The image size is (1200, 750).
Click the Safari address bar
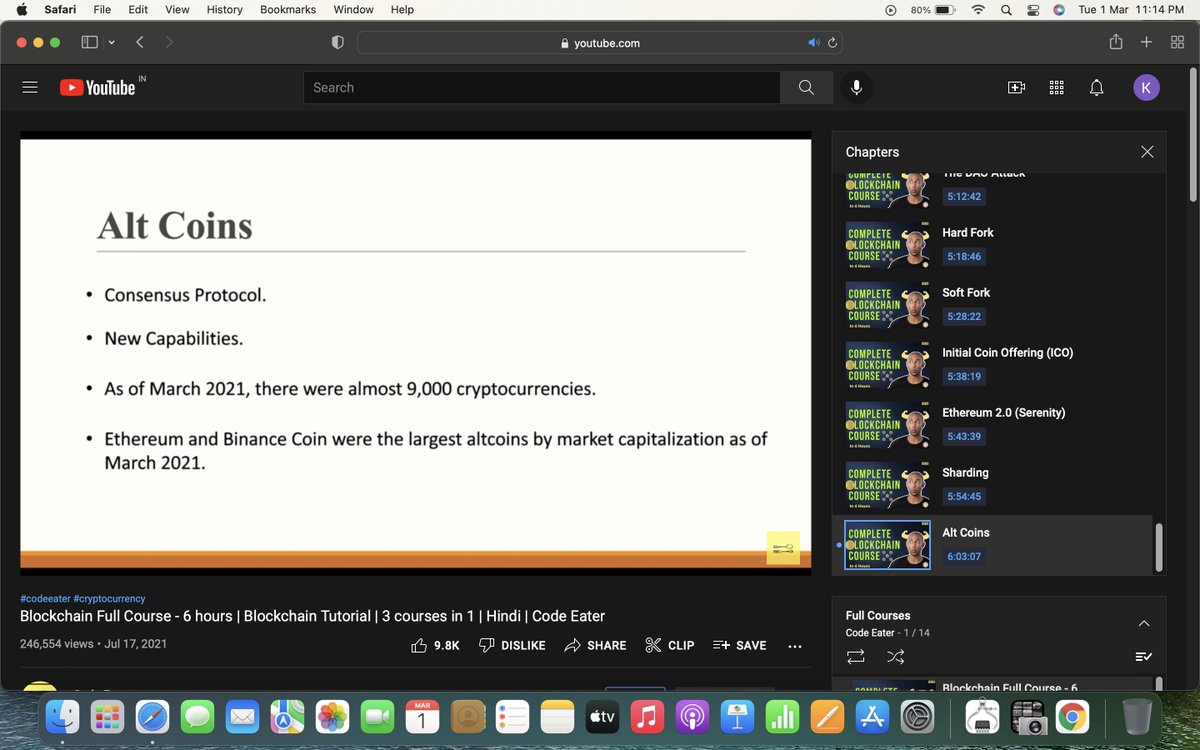[x=600, y=43]
